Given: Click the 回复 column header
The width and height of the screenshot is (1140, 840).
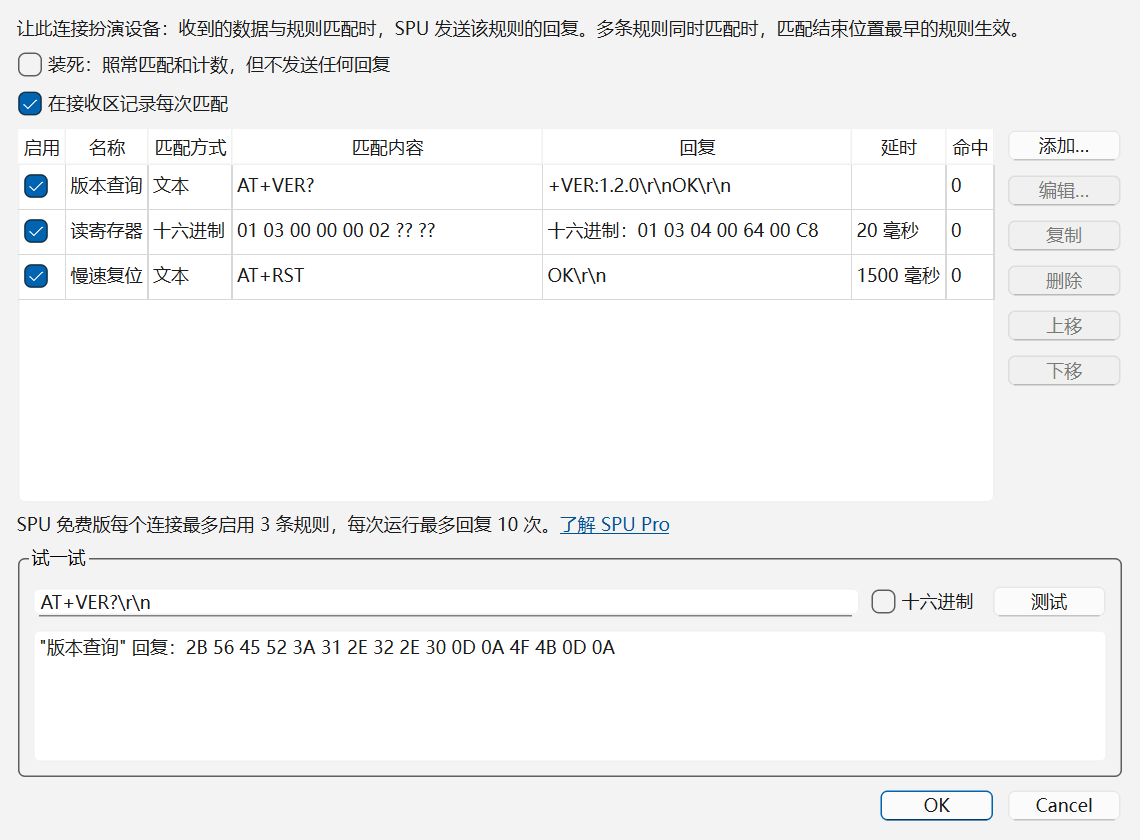Looking at the screenshot, I should point(697,148).
